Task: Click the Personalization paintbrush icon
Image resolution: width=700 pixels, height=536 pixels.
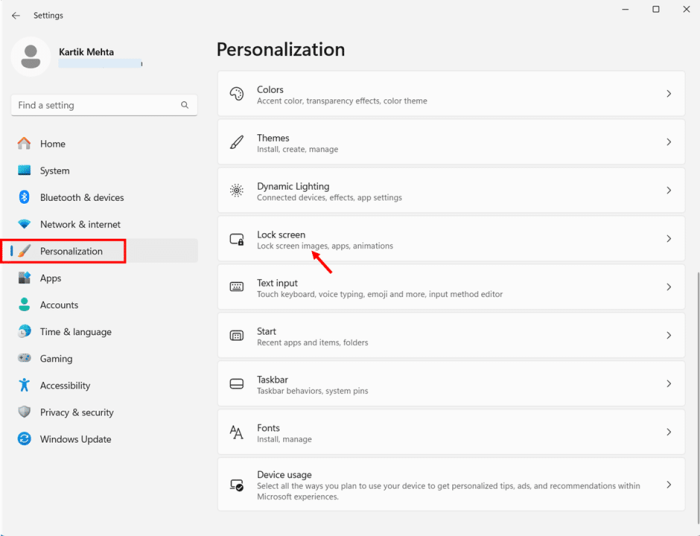Action: [x=24, y=251]
